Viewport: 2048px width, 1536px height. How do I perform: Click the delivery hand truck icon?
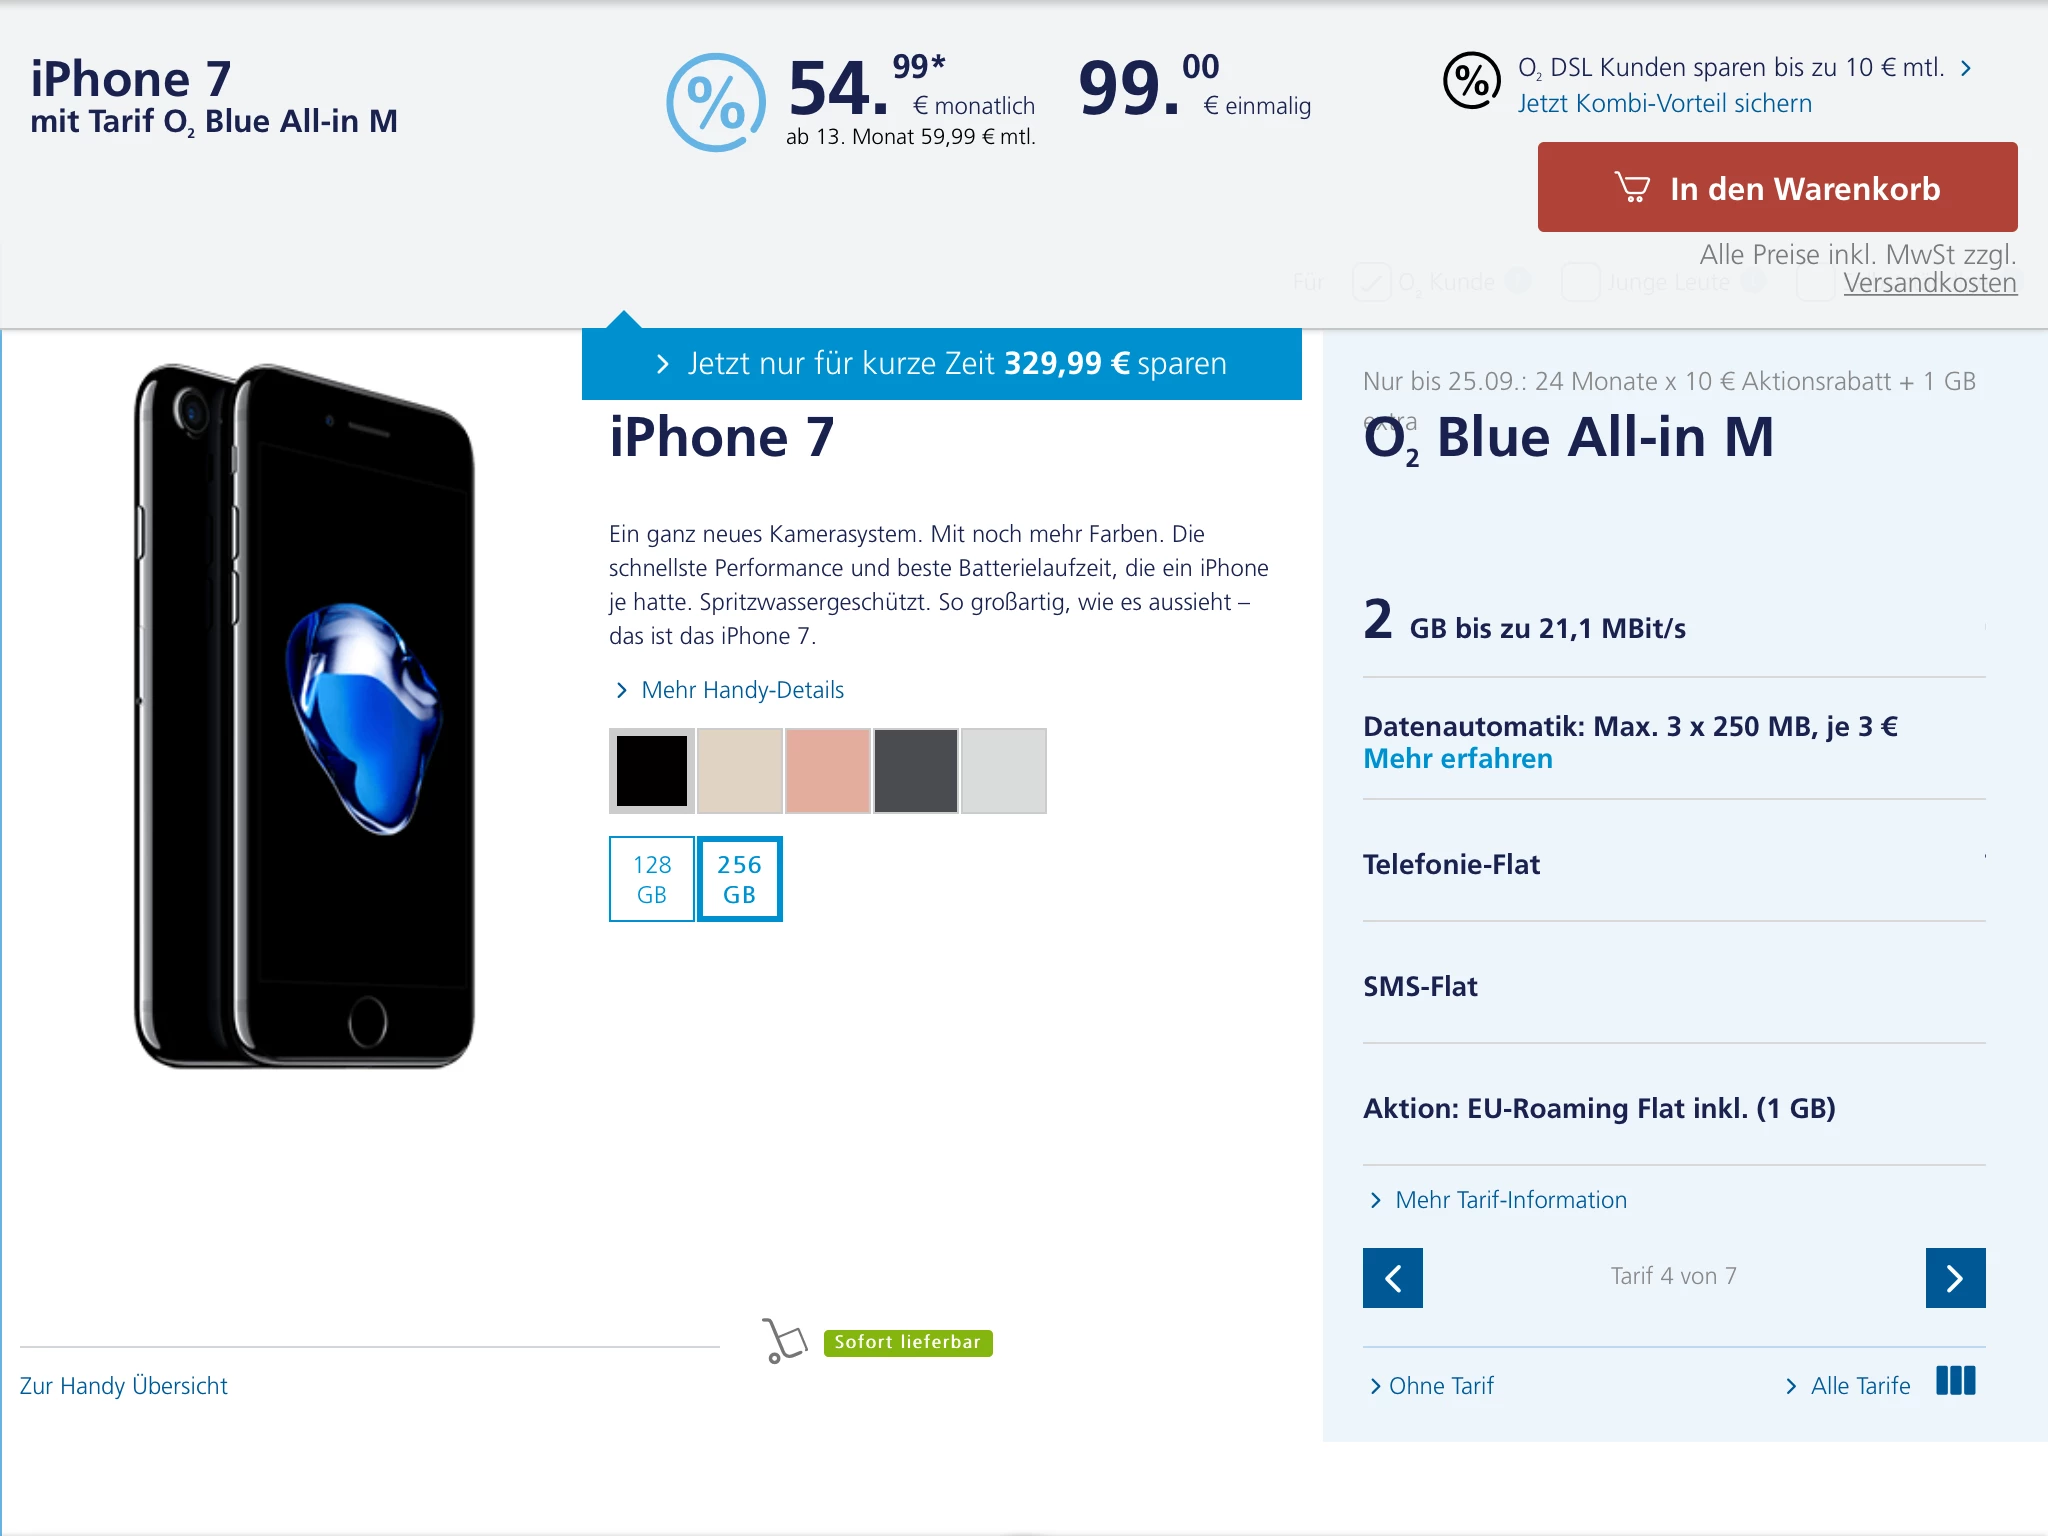click(785, 1341)
